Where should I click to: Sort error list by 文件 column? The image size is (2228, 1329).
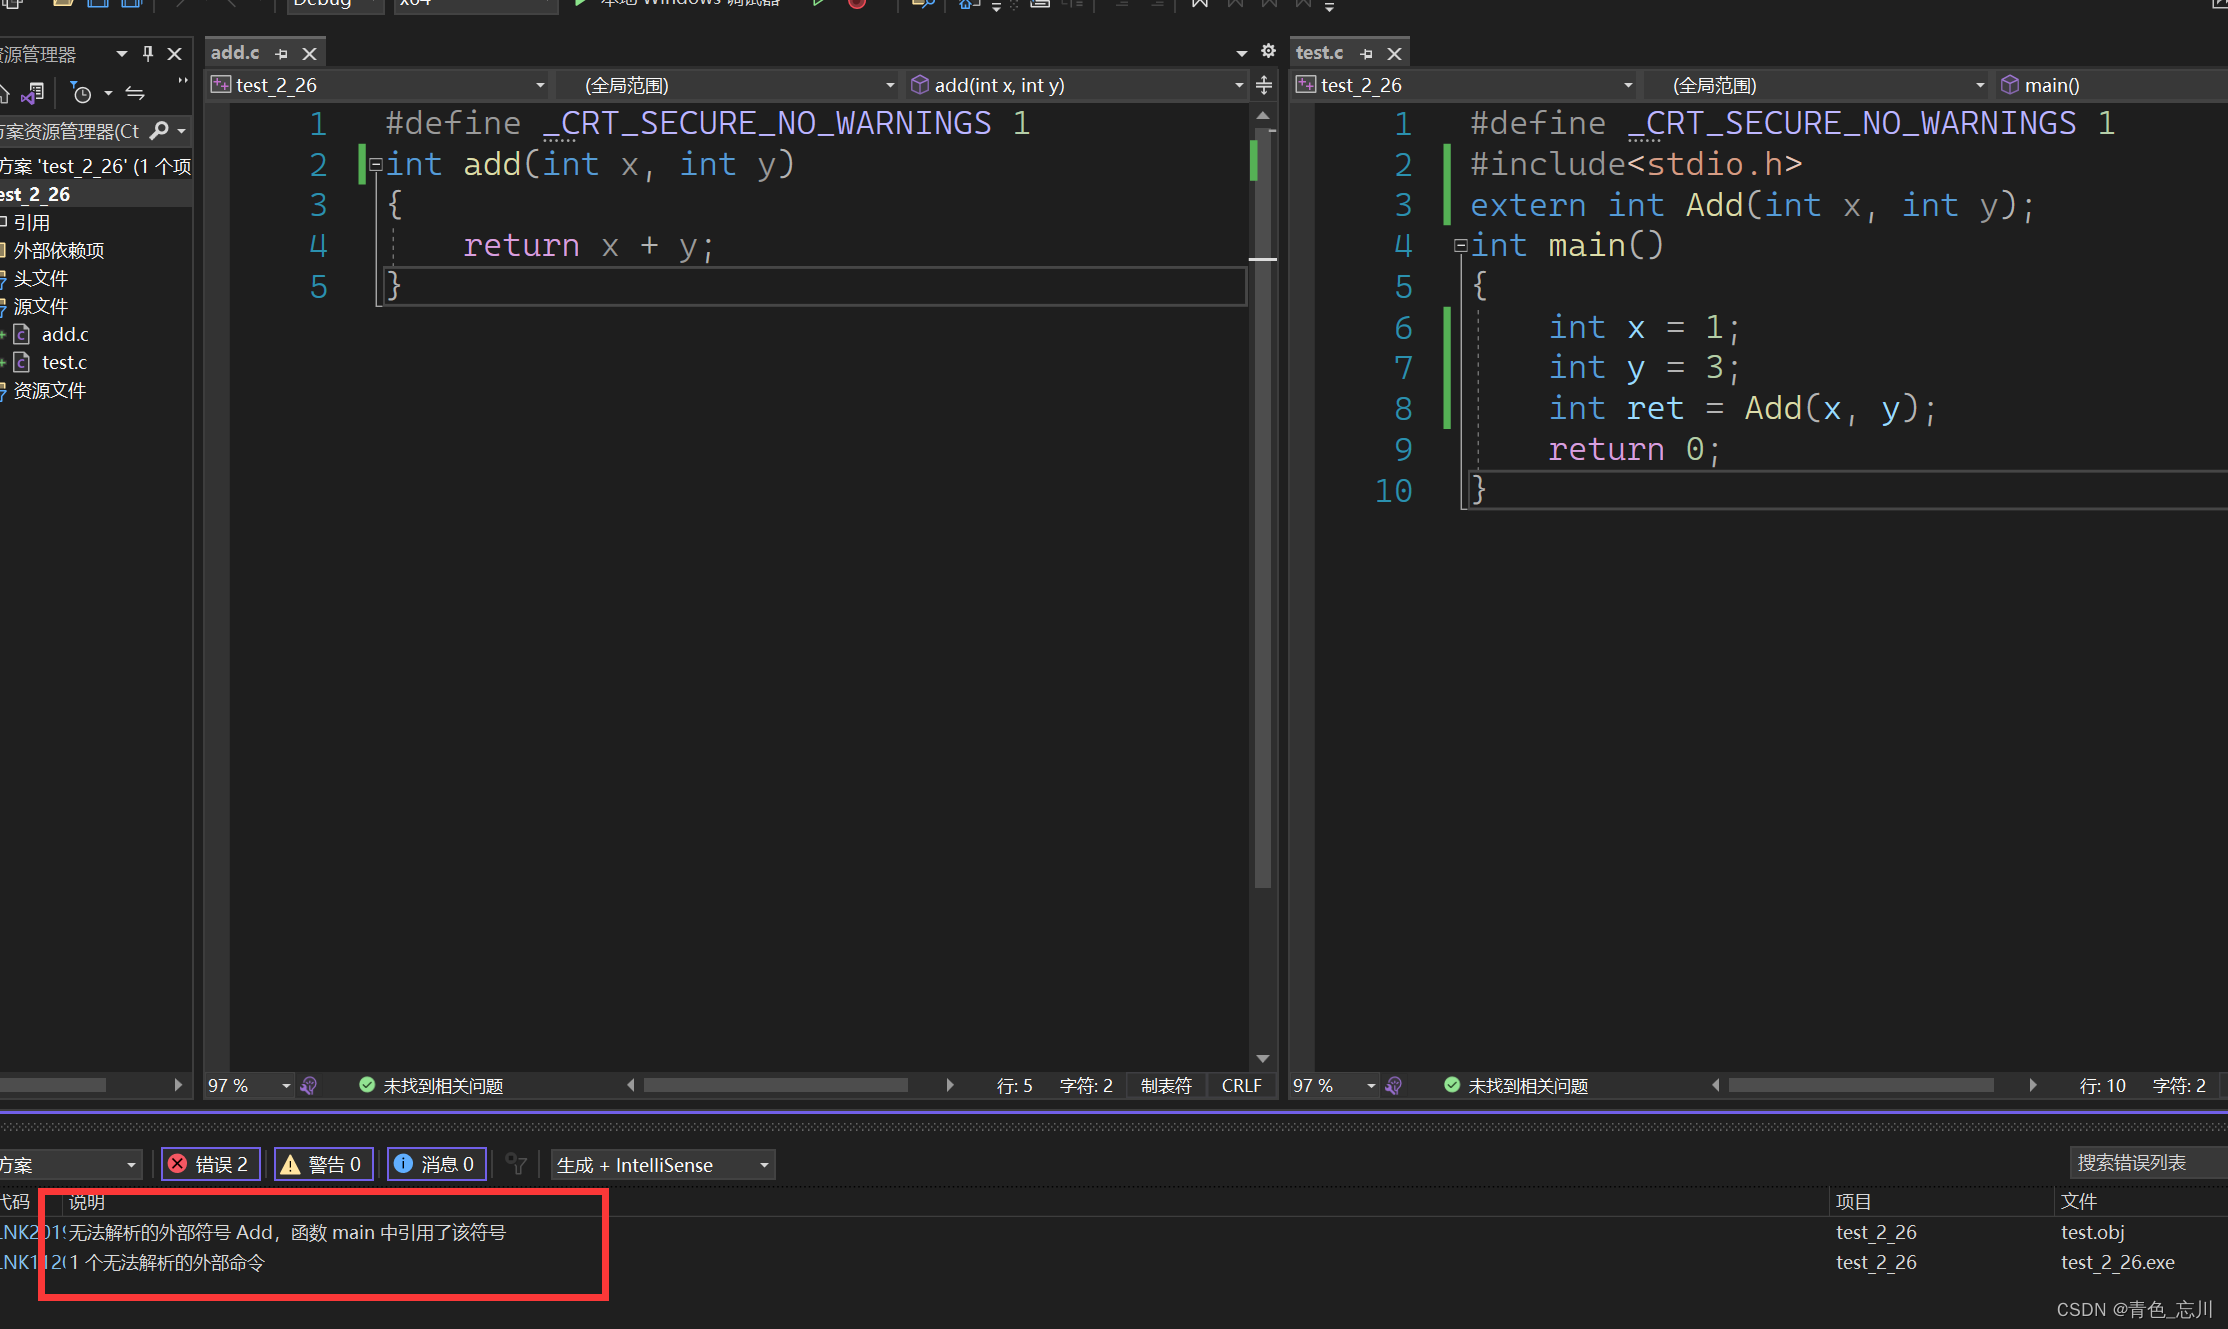pos(2078,1202)
